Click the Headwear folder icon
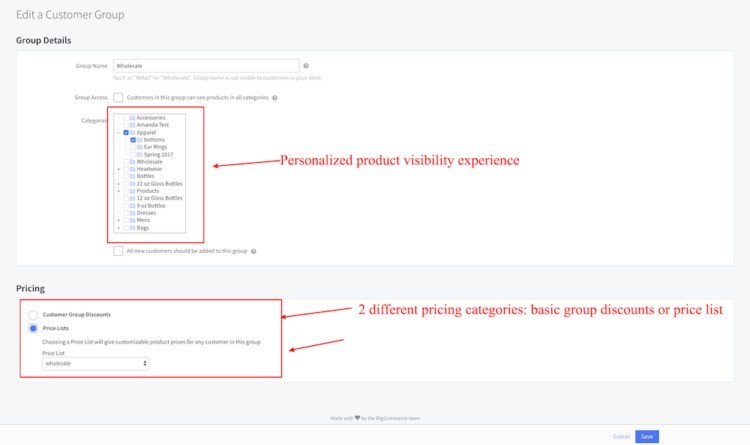 pyautogui.click(x=132, y=169)
